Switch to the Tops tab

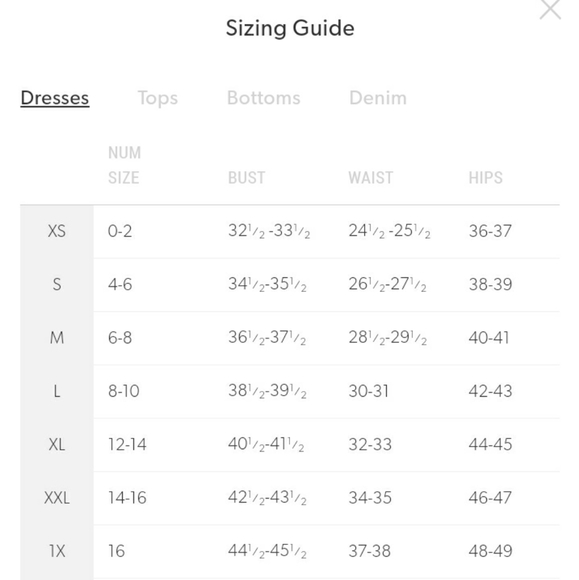[158, 98]
